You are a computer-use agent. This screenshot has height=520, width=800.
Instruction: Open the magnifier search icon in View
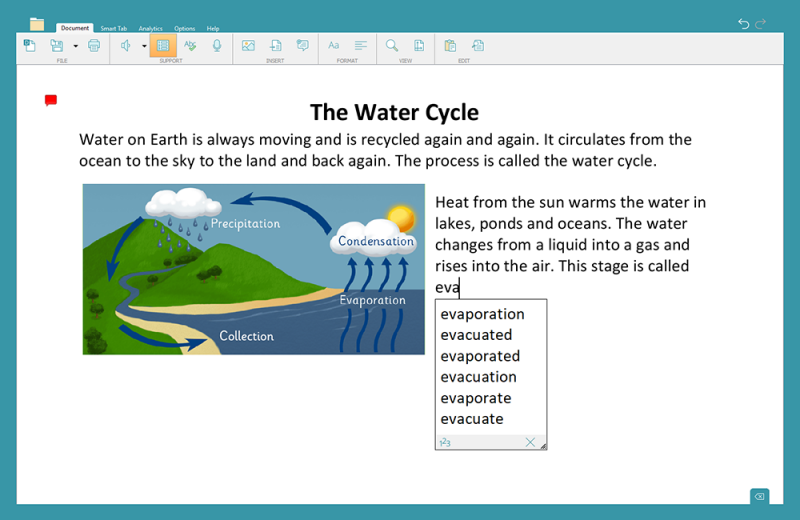point(392,46)
